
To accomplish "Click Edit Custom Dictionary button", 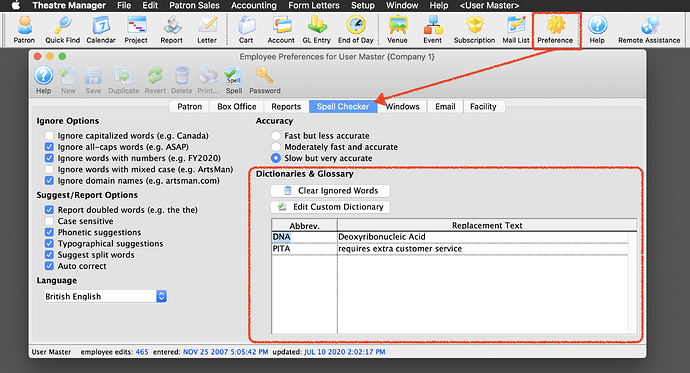I will (x=330, y=207).
